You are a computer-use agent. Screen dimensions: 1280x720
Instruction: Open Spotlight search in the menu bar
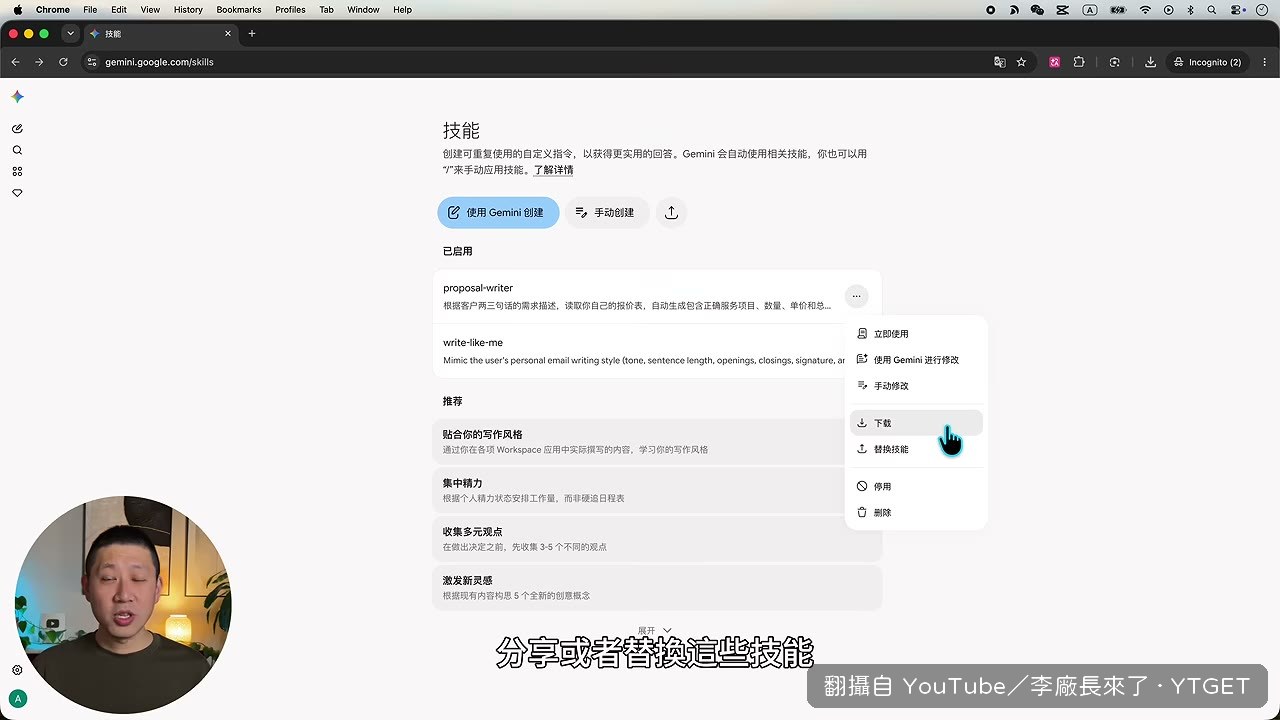coord(1212,10)
